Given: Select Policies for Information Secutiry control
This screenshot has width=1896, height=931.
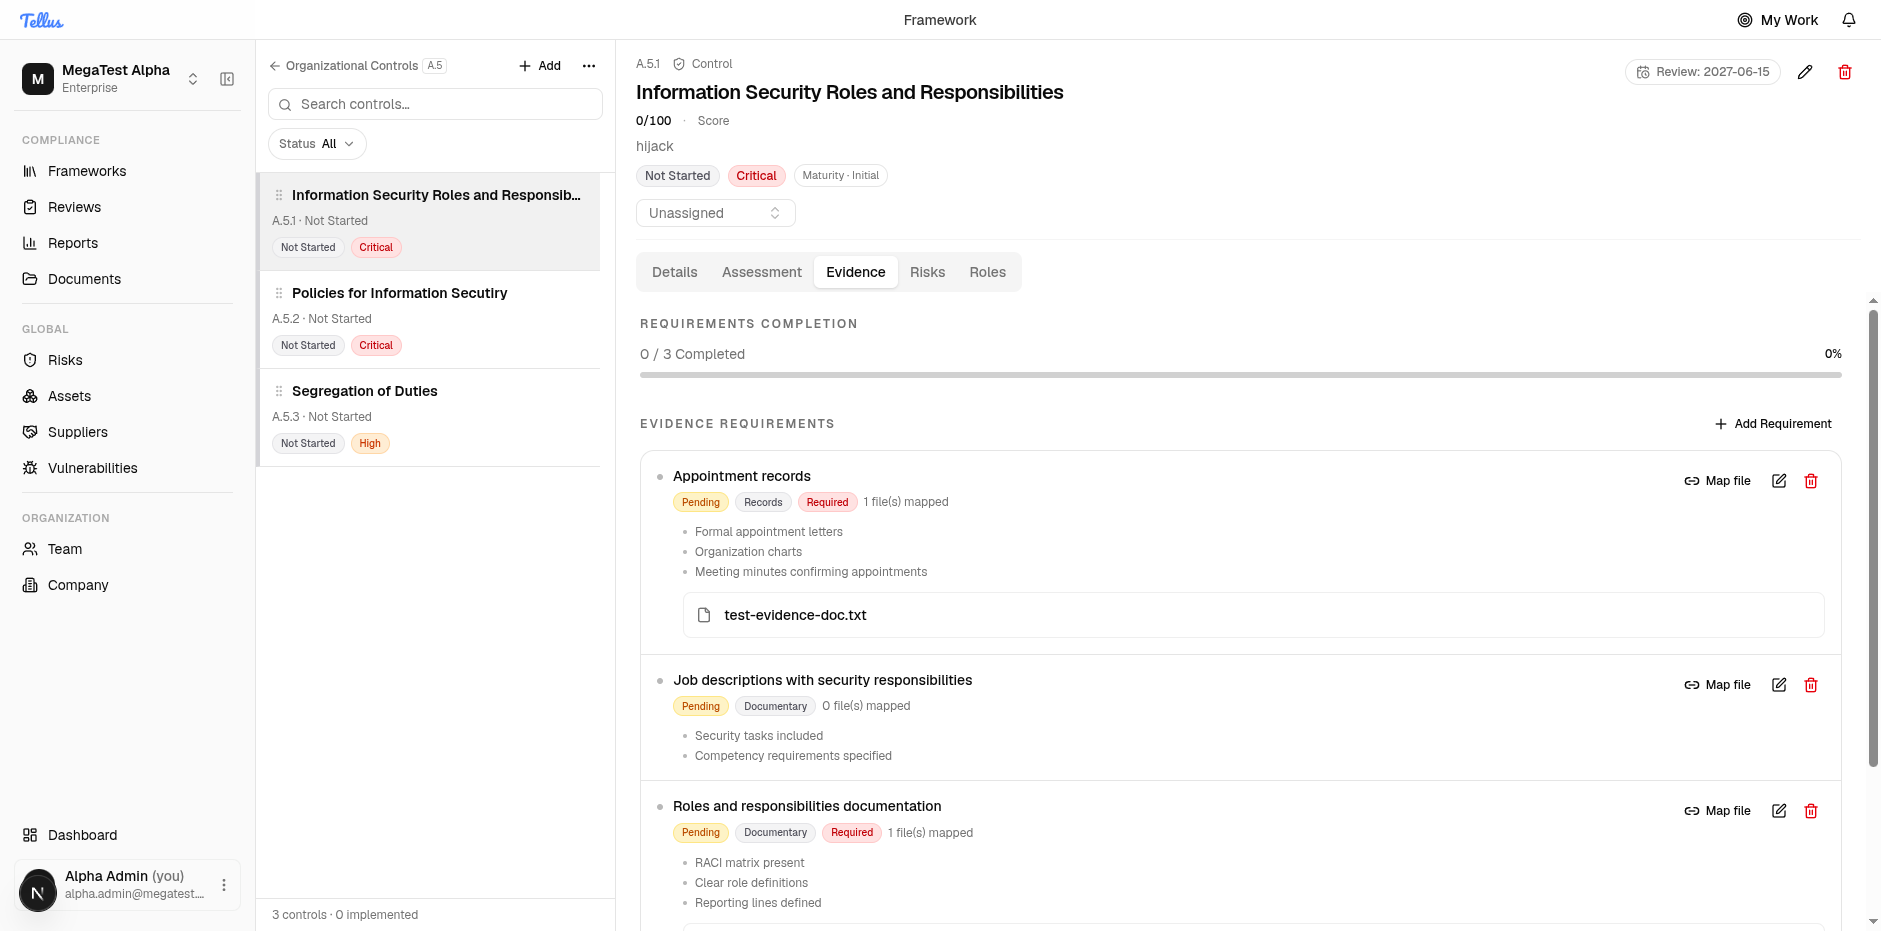Looking at the screenshot, I should click(430, 319).
